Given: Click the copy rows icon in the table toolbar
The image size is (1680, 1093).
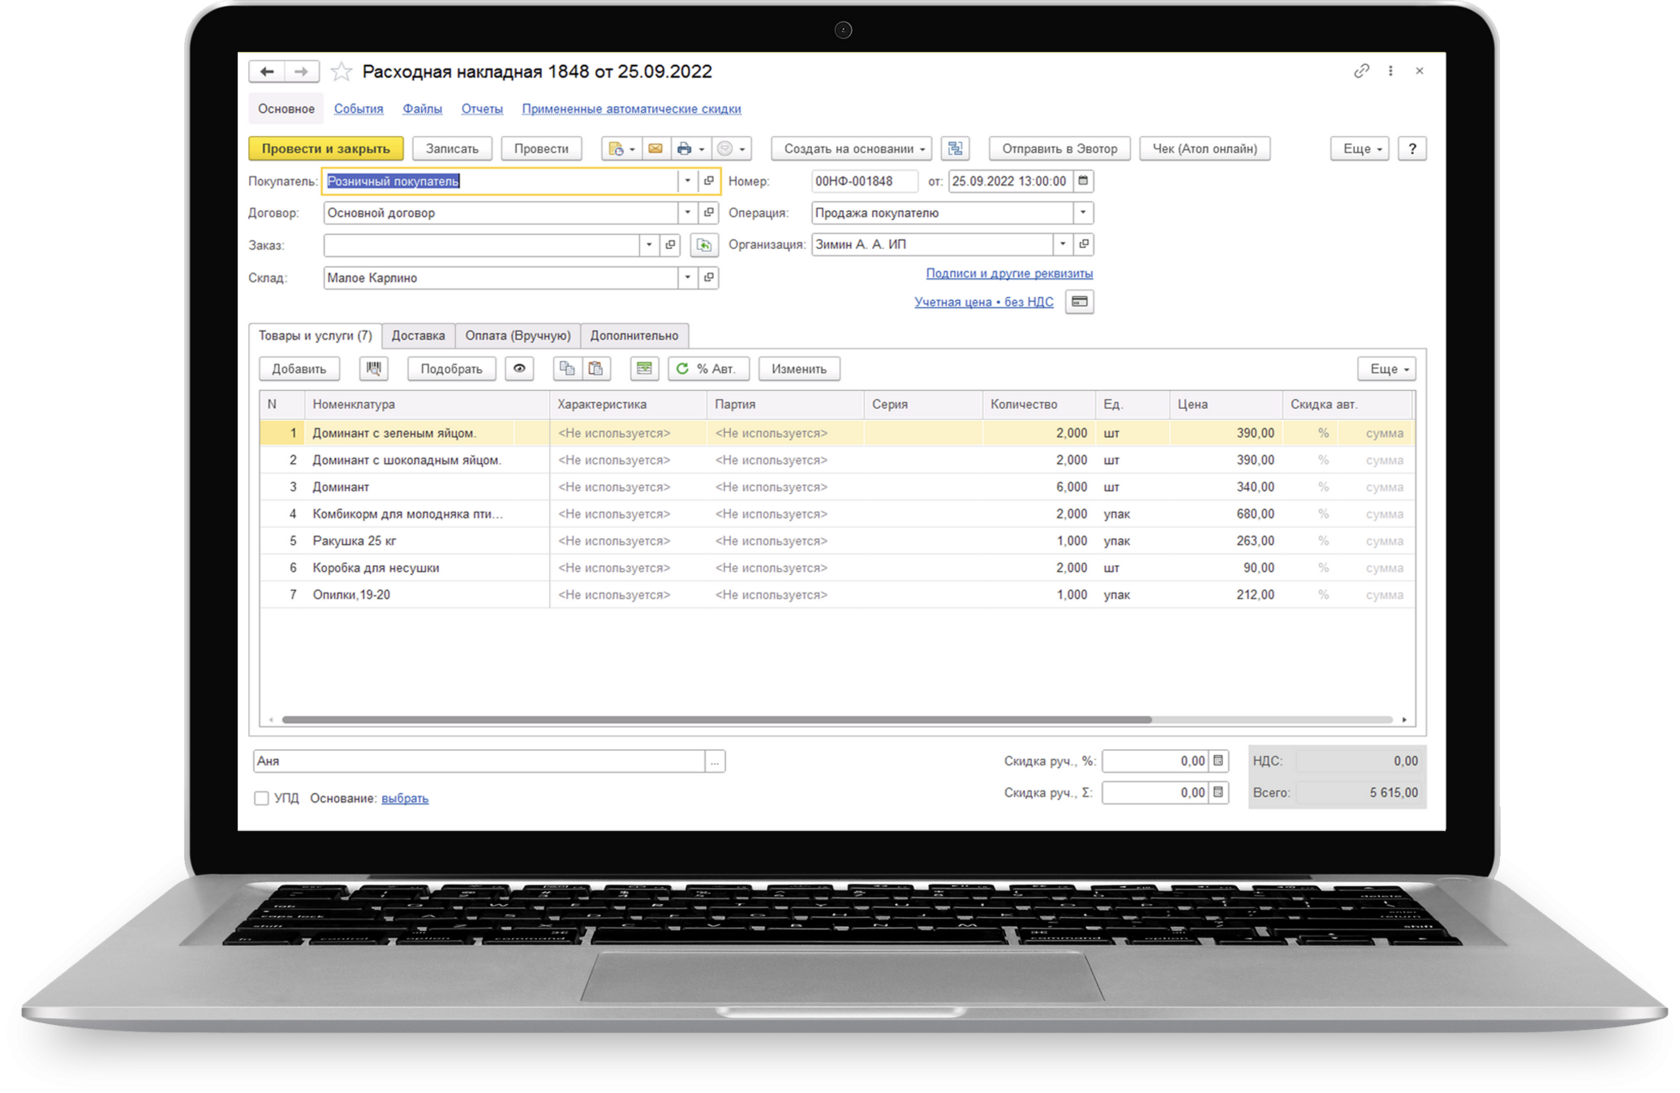Looking at the screenshot, I should (x=567, y=369).
